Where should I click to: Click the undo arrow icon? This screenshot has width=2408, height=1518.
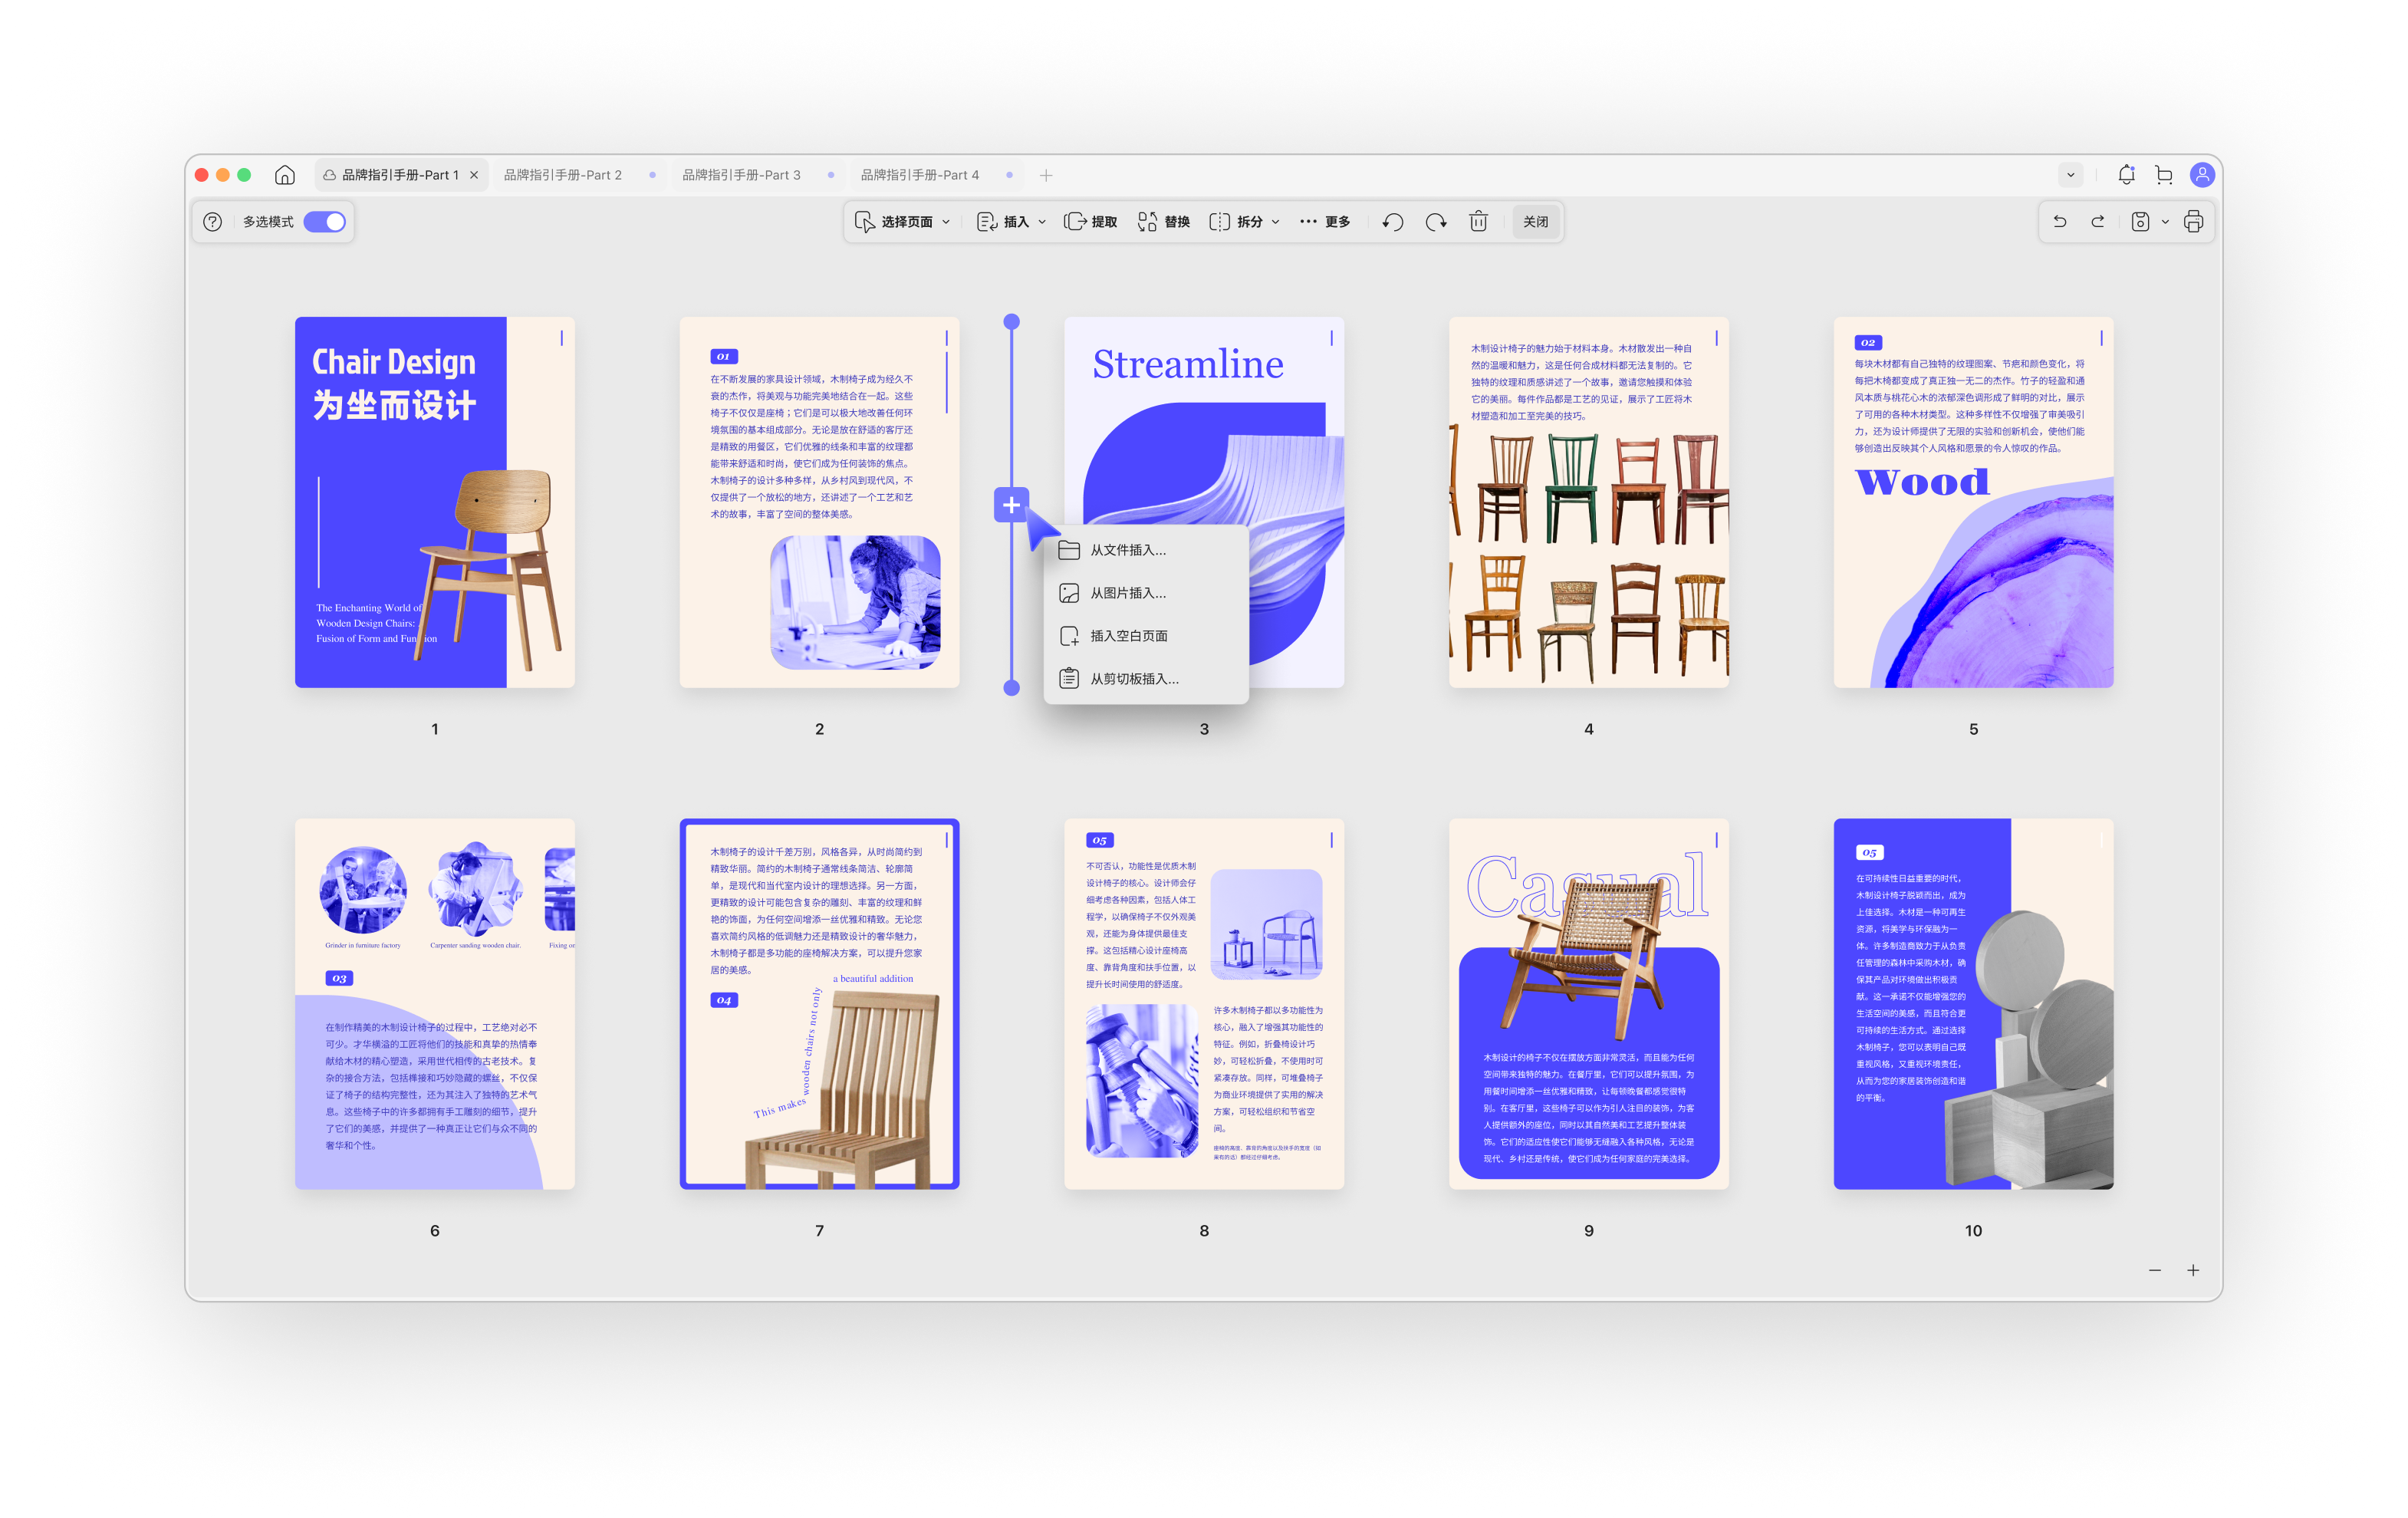point(2060,222)
